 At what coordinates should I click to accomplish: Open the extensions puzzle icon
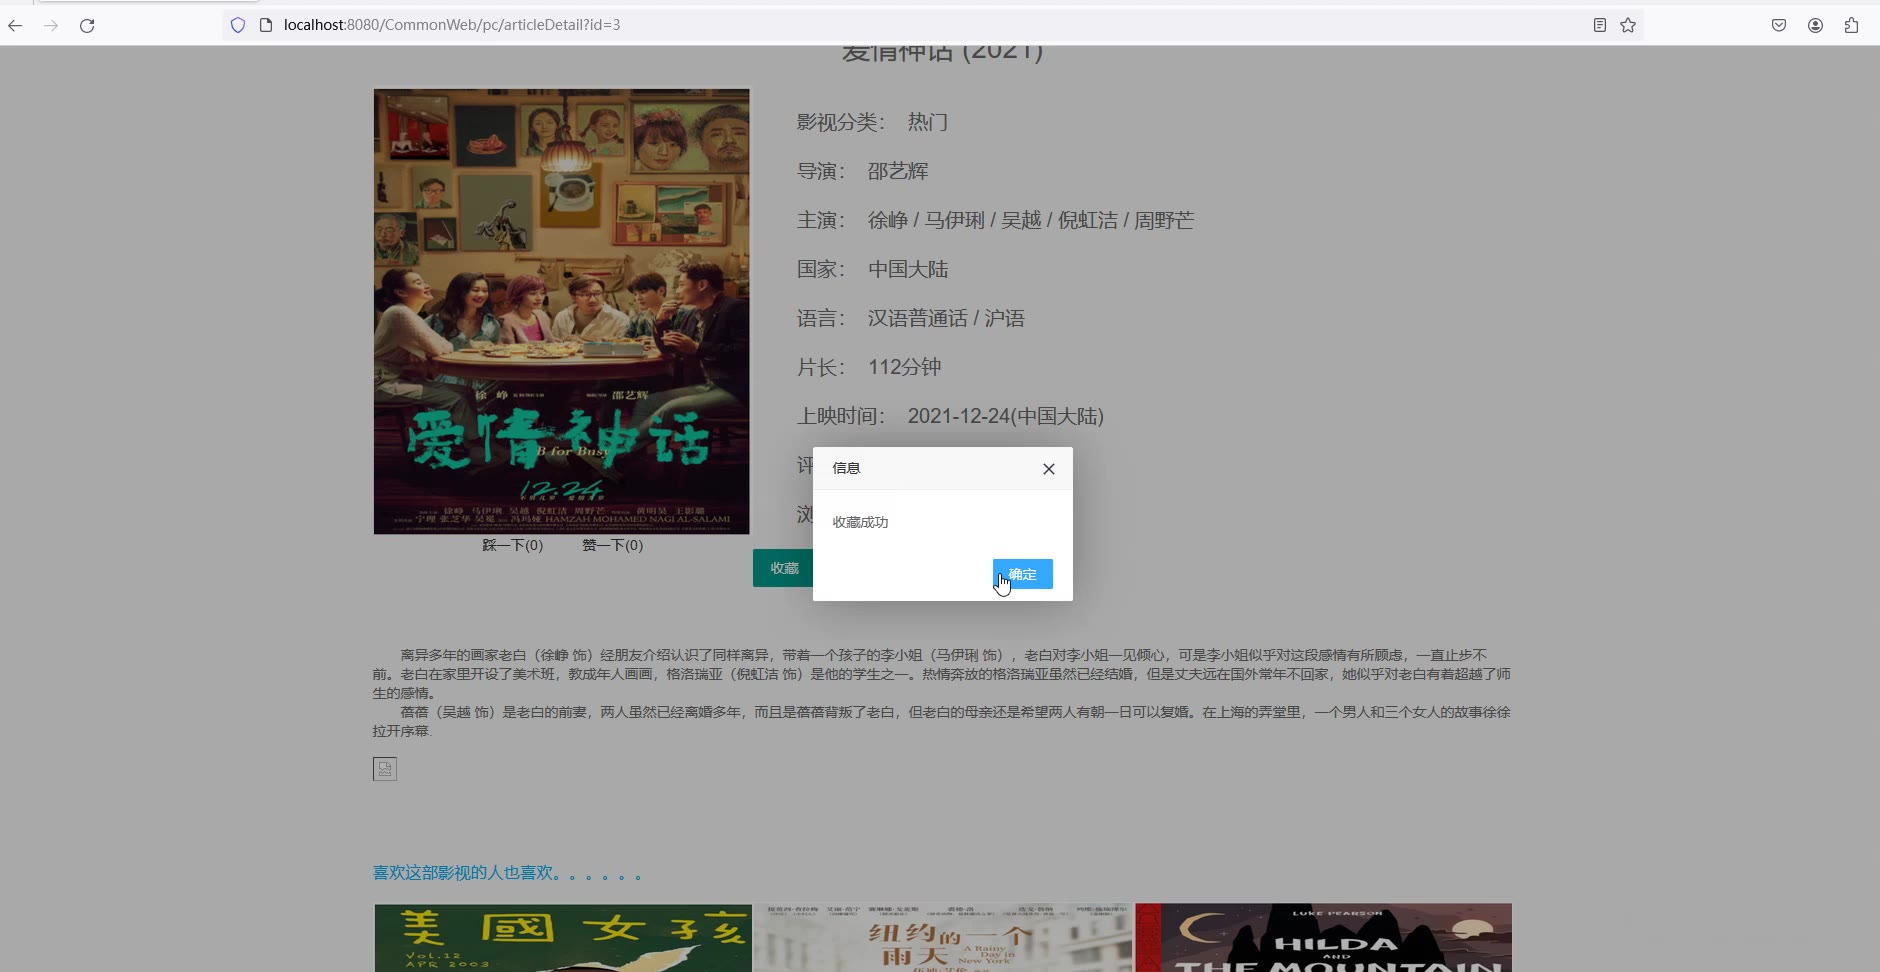pos(1851,25)
